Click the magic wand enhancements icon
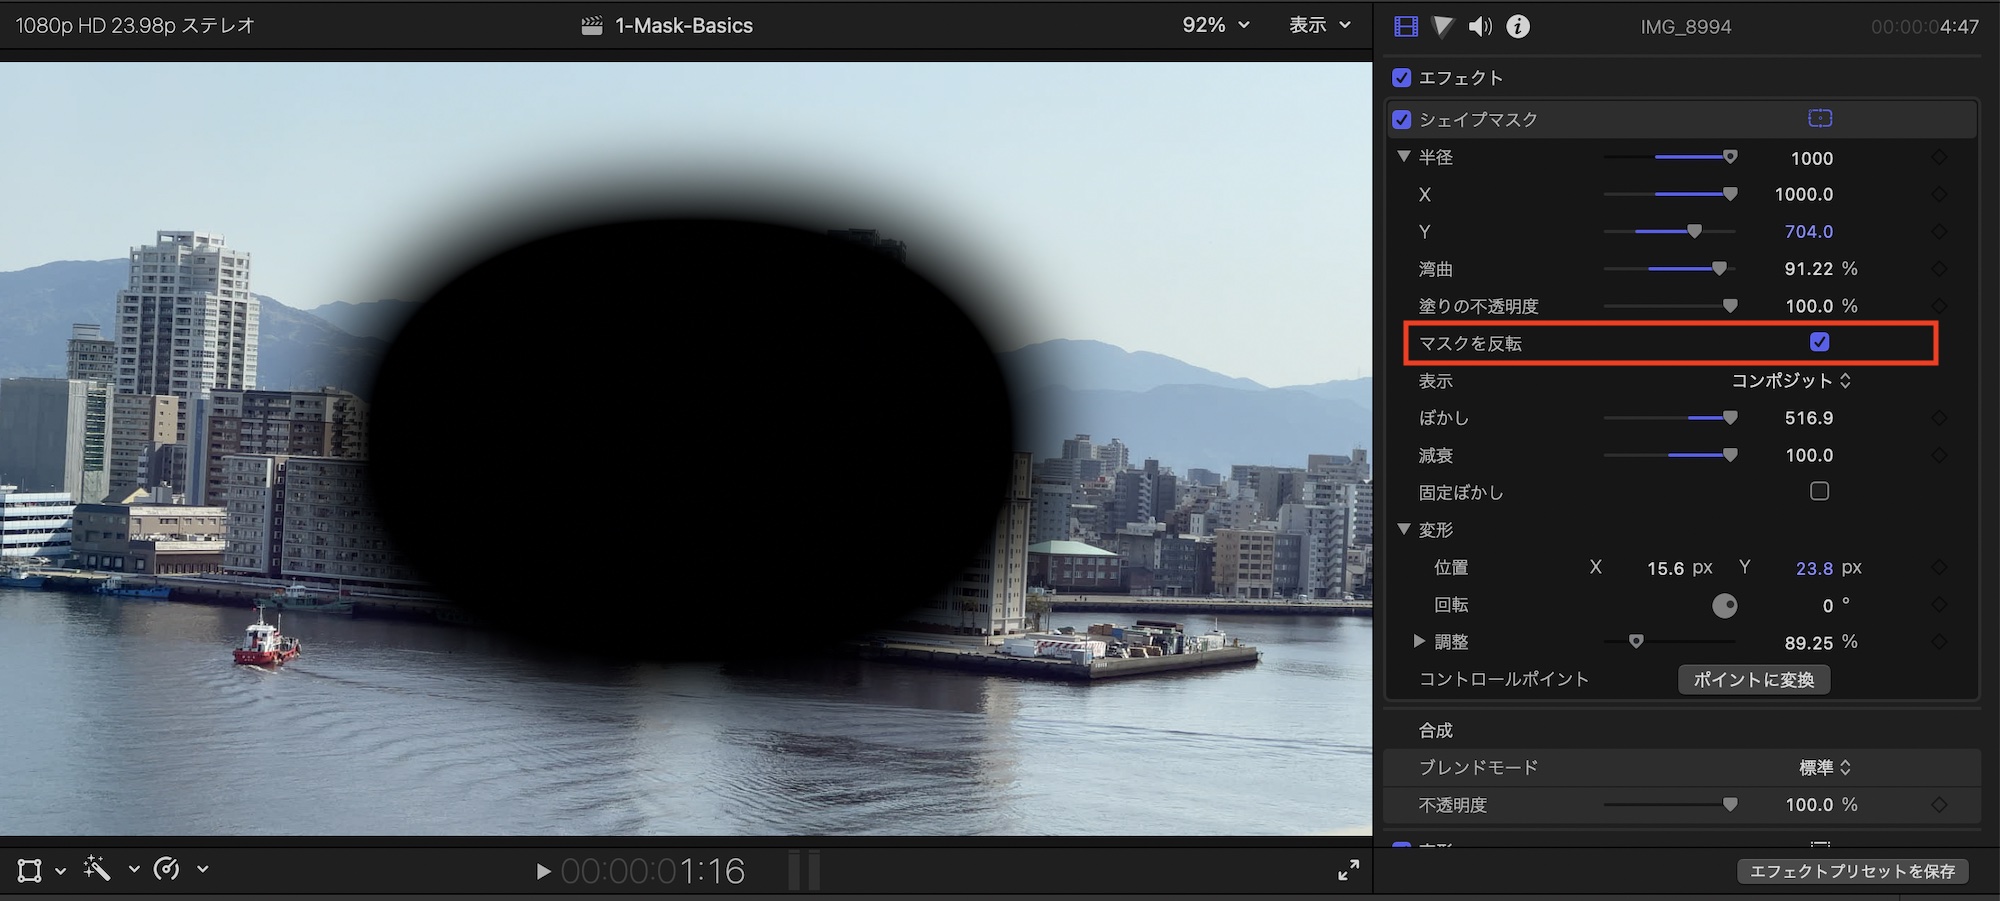Screen dimensions: 2000x901 tap(97, 868)
